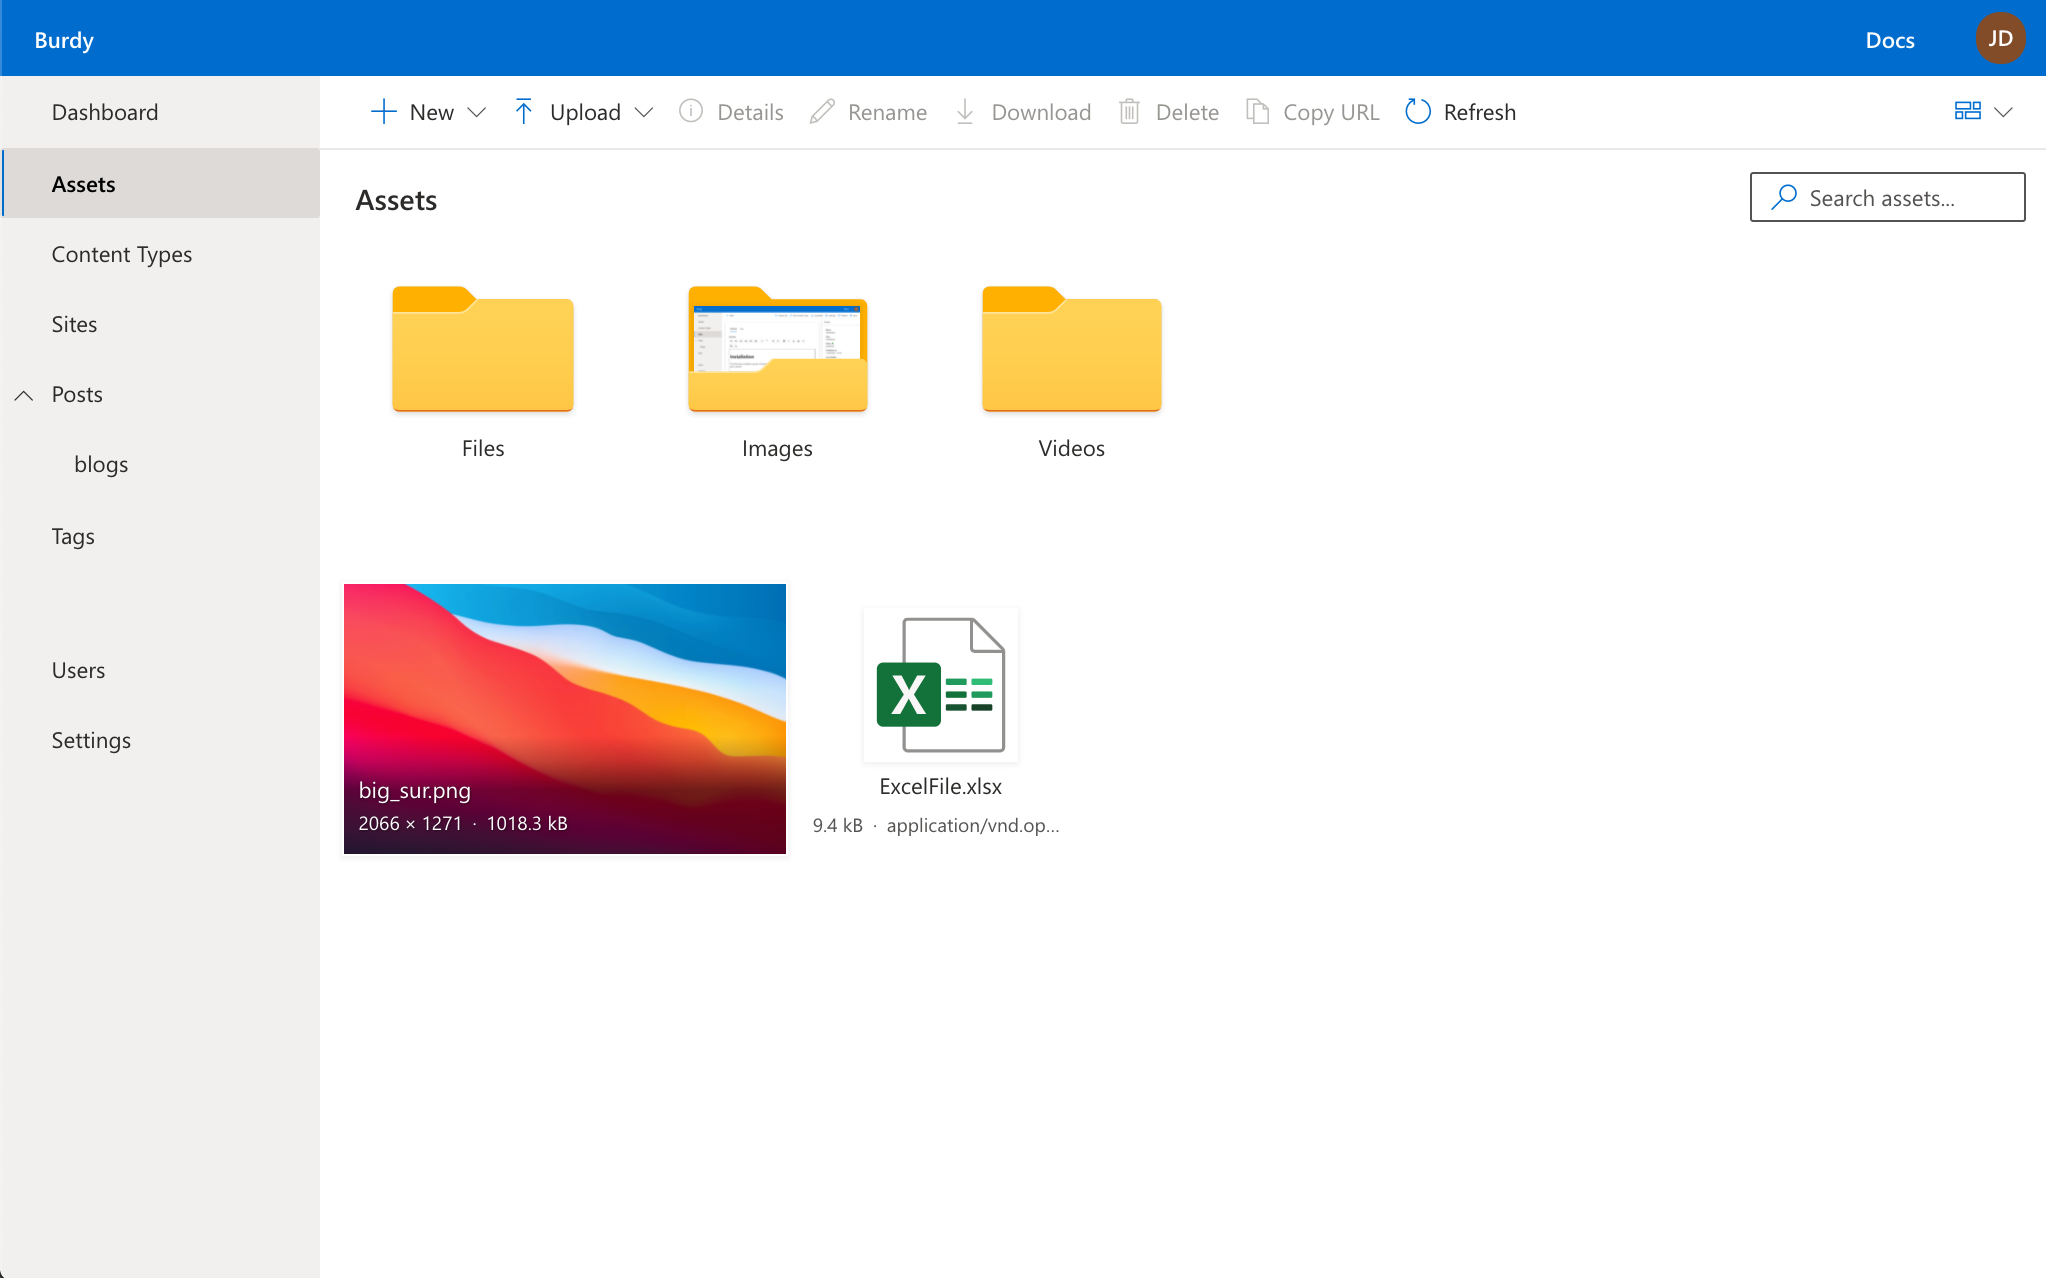Select the ExcelFile.xlsx file icon
This screenshot has height=1278, width=2046.
[940, 686]
